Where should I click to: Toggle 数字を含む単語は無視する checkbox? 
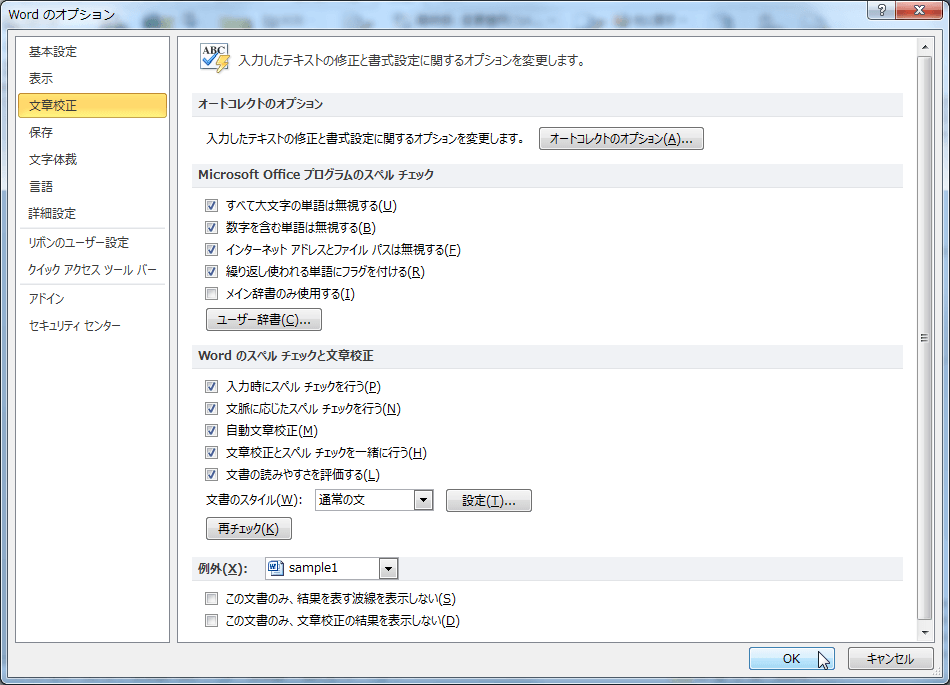click(x=211, y=227)
